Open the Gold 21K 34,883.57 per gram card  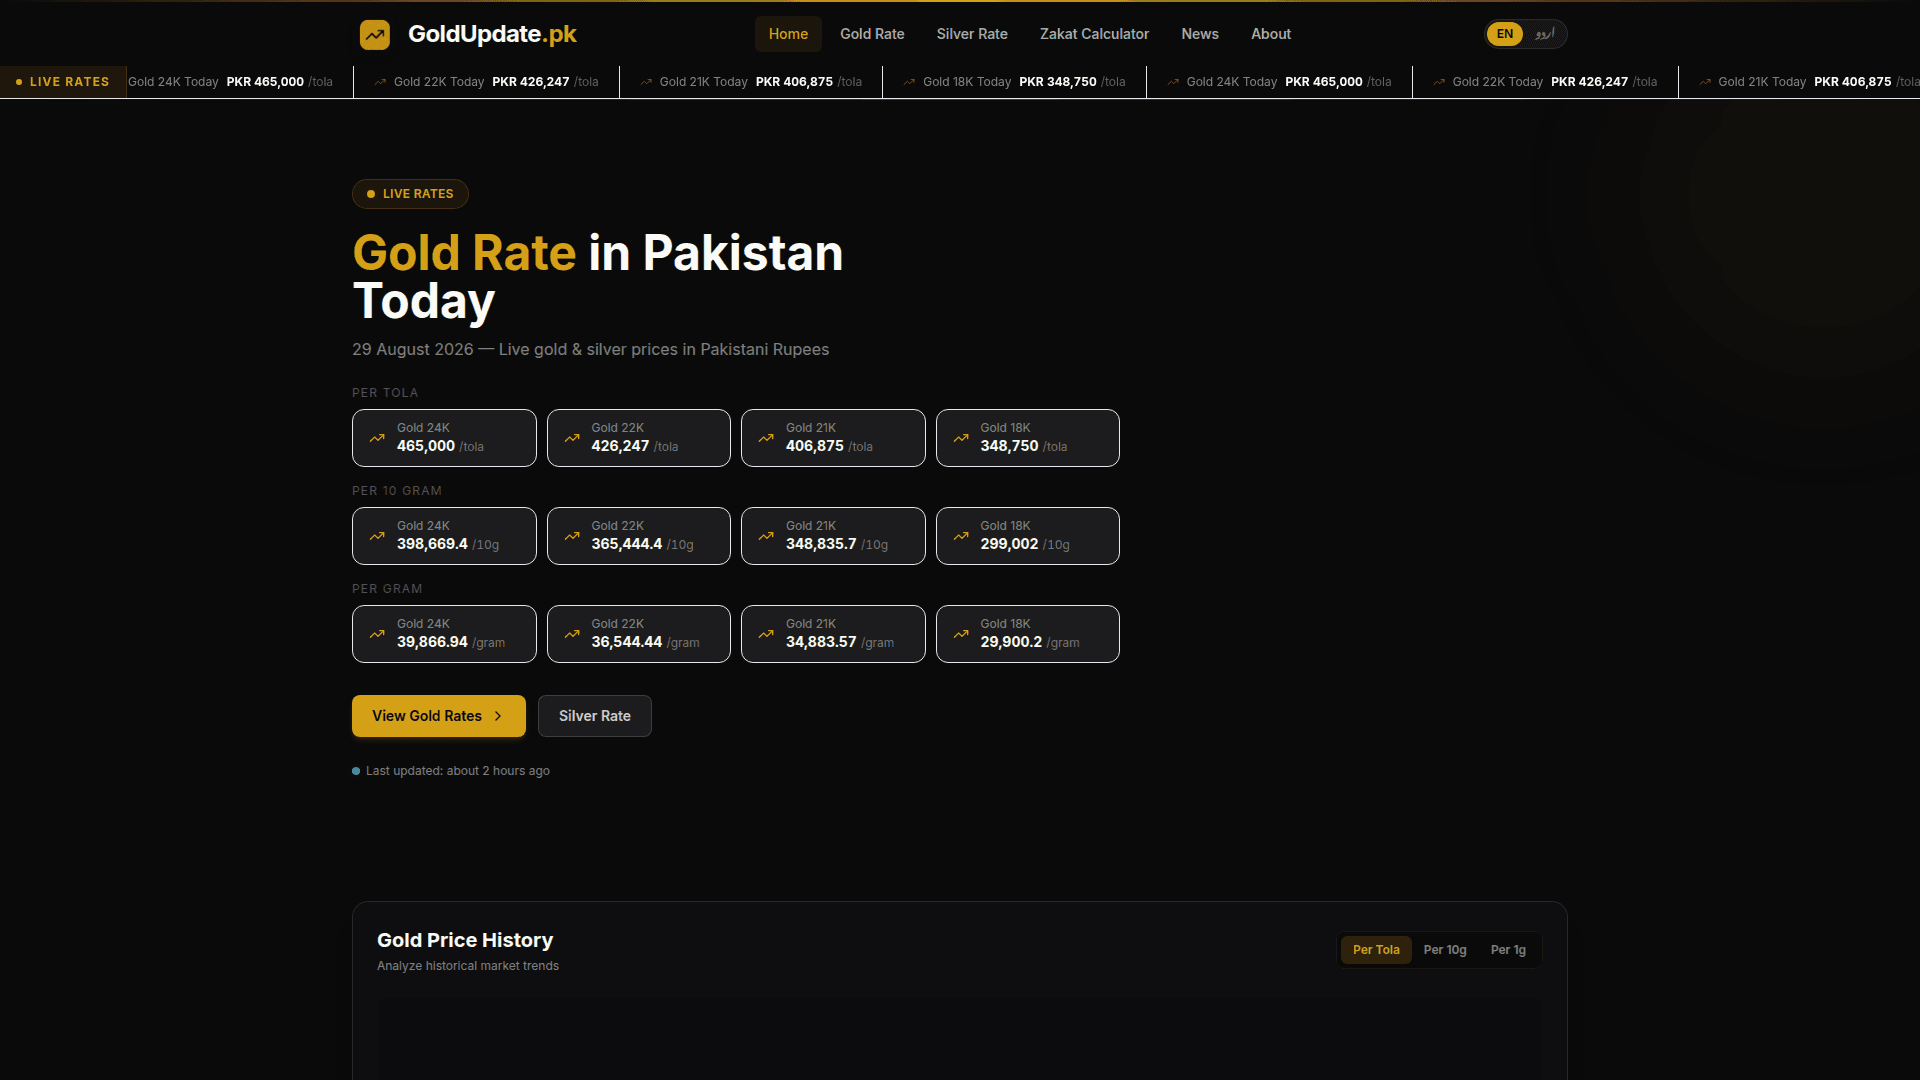(833, 634)
